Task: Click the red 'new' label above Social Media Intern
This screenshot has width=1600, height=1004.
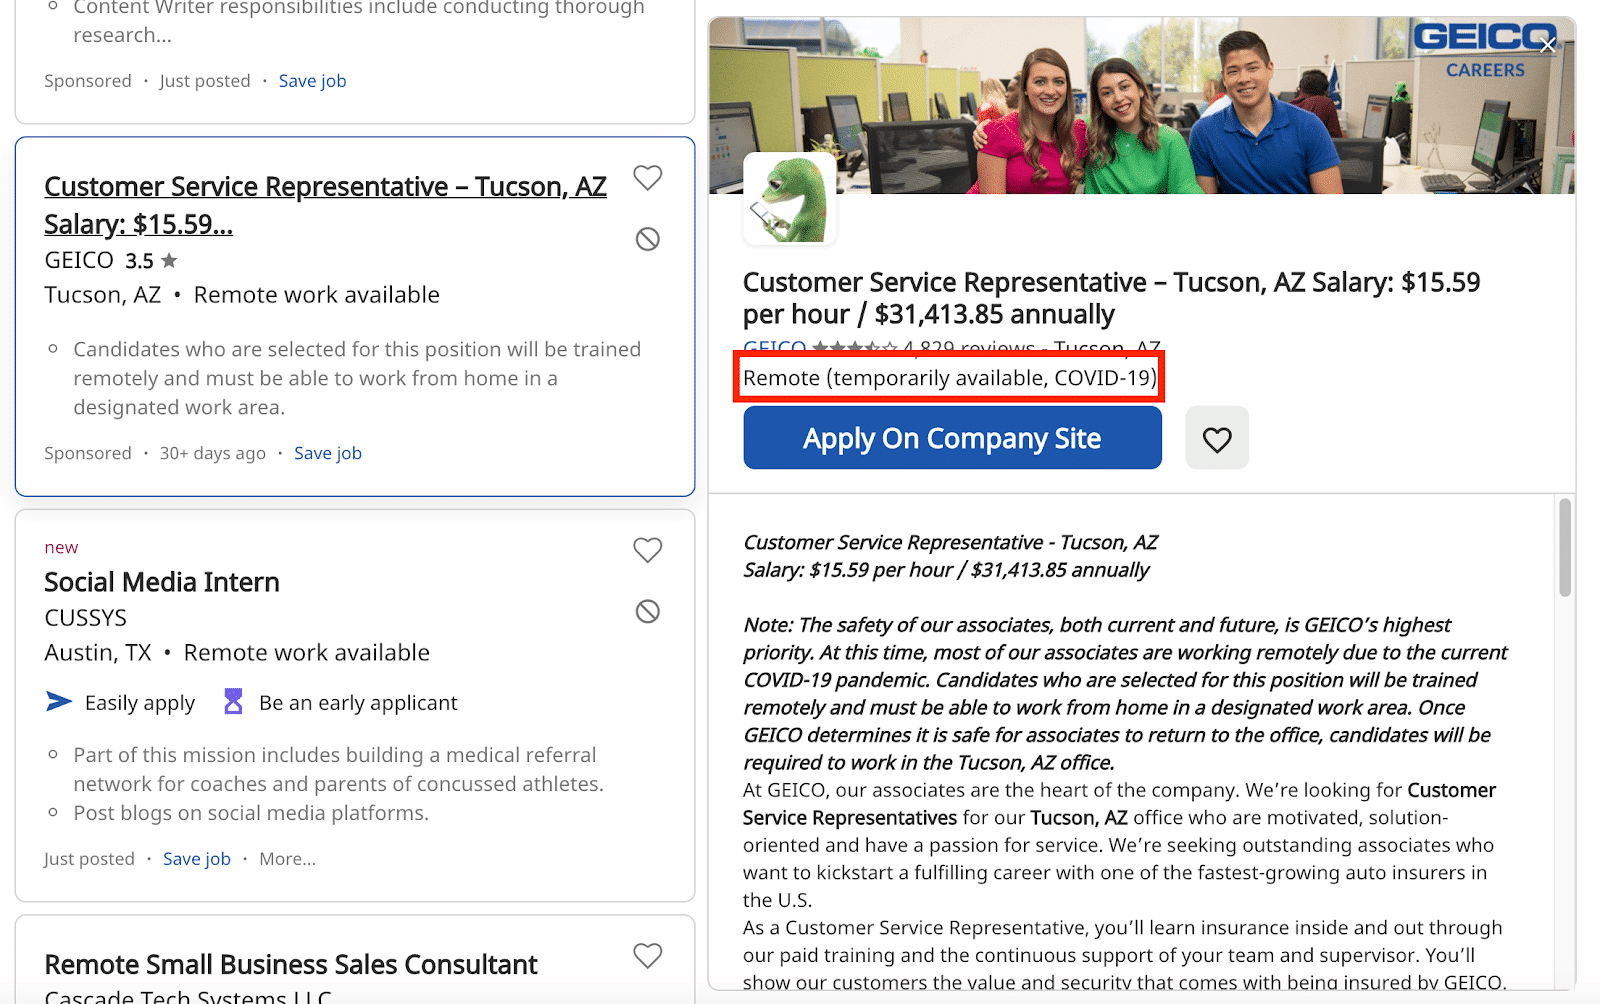Action: pyautogui.click(x=61, y=547)
